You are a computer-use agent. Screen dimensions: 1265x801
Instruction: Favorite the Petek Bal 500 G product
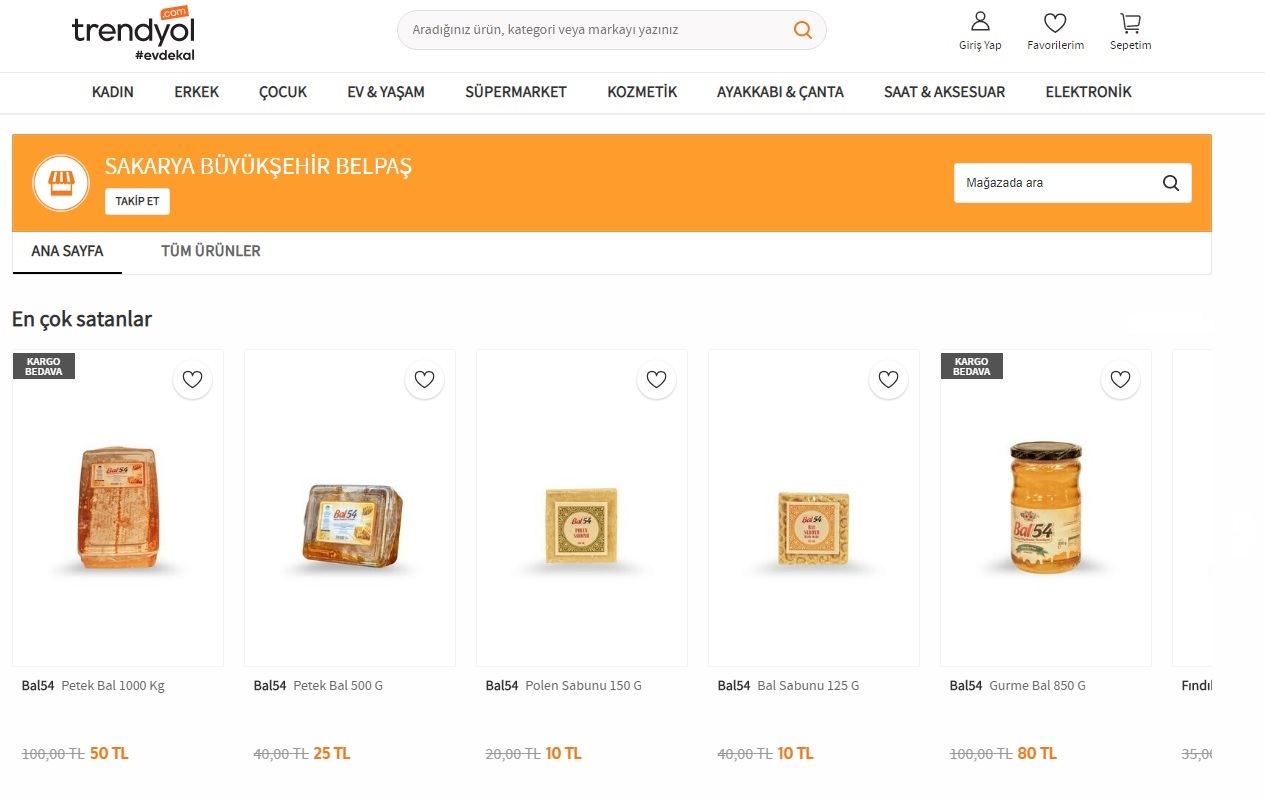pyautogui.click(x=425, y=380)
